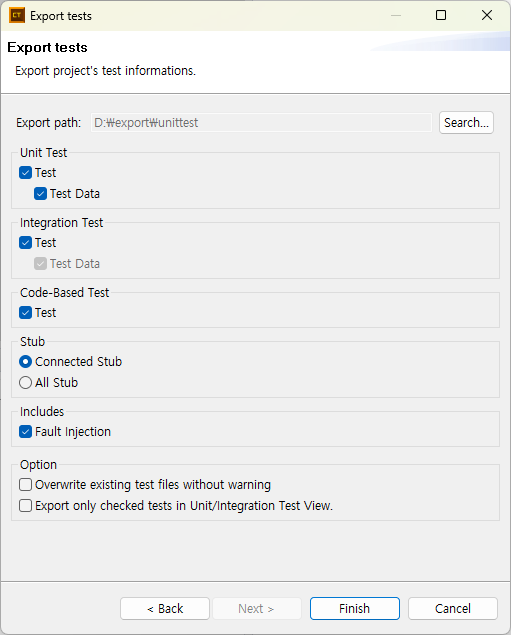Uncheck the Unit Test 'Test' checkbox
This screenshot has width=511, height=635.
26,173
